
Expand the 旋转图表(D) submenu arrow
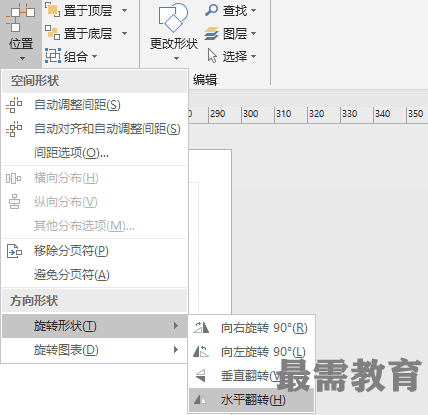pyautogui.click(x=176, y=350)
